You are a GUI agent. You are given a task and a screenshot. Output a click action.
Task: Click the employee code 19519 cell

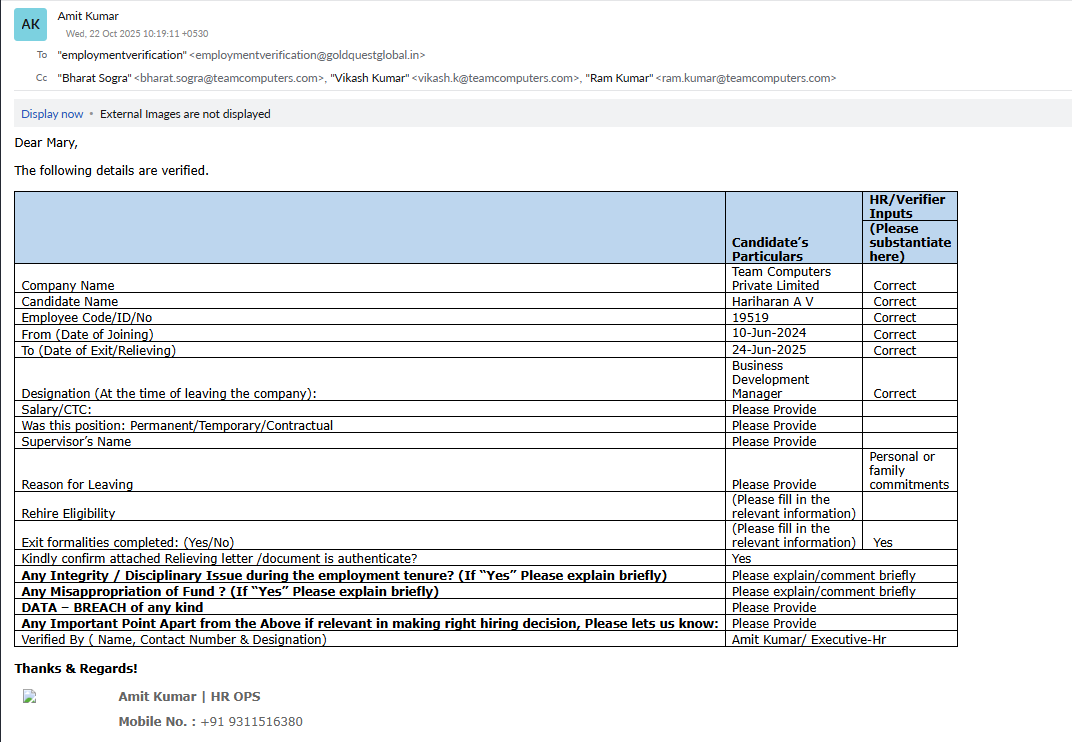(x=750, y=318)
